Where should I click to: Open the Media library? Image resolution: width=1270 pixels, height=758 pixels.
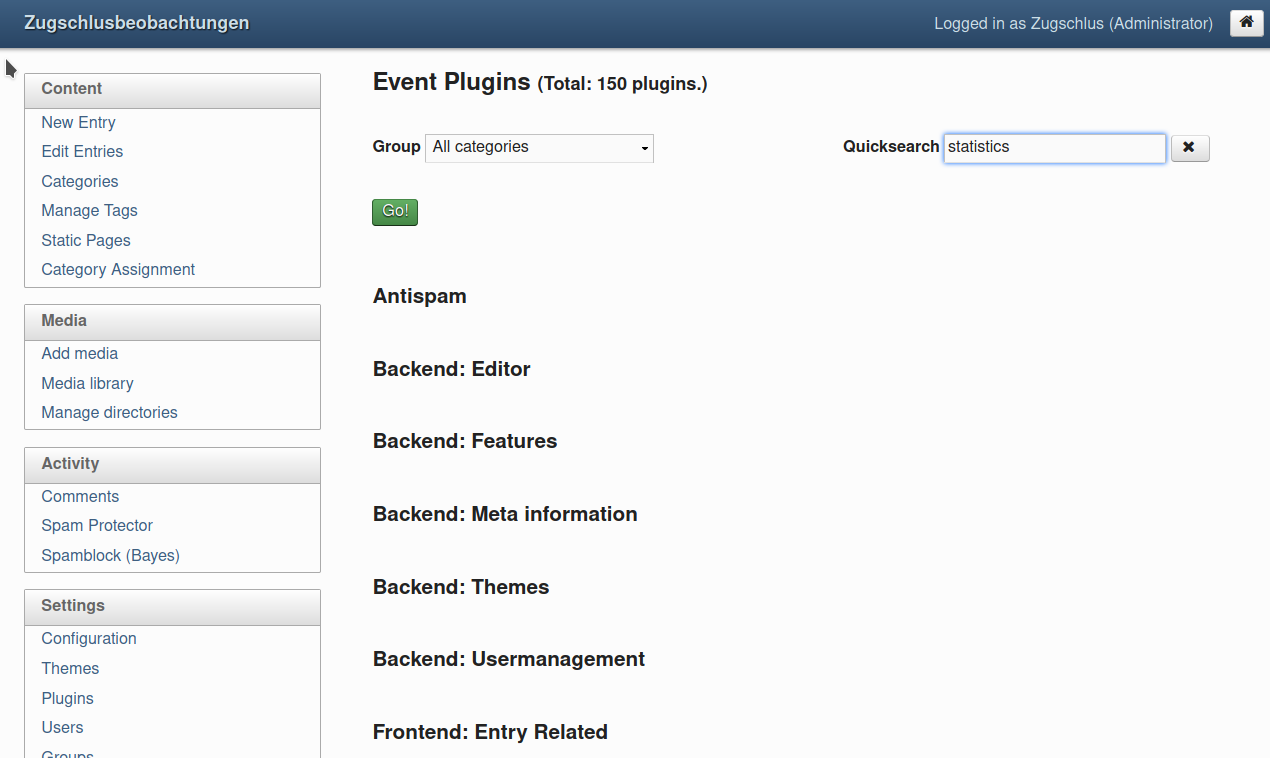click(x=87, y=383)
